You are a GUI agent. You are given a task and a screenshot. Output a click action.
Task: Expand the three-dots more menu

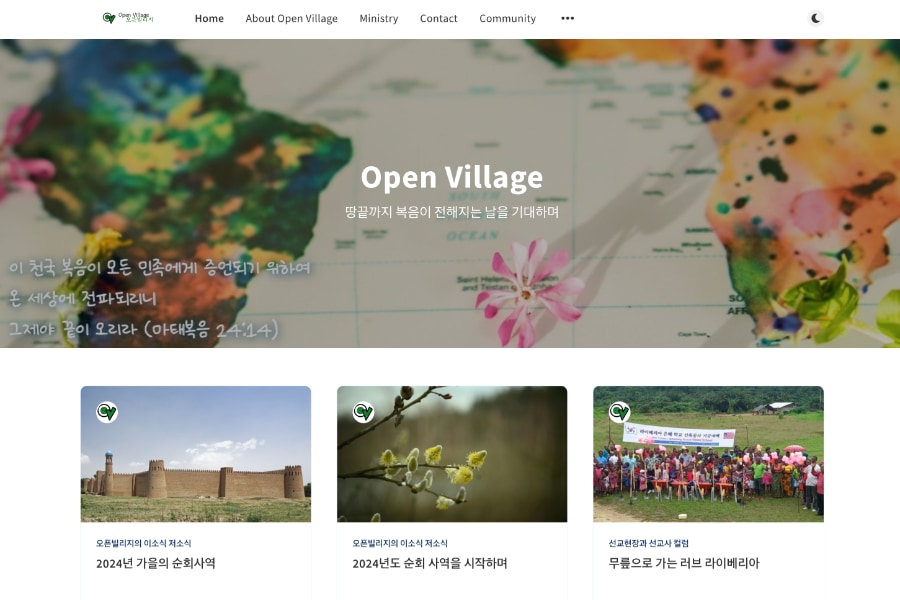pyautogui.click(x=568, y=18)
